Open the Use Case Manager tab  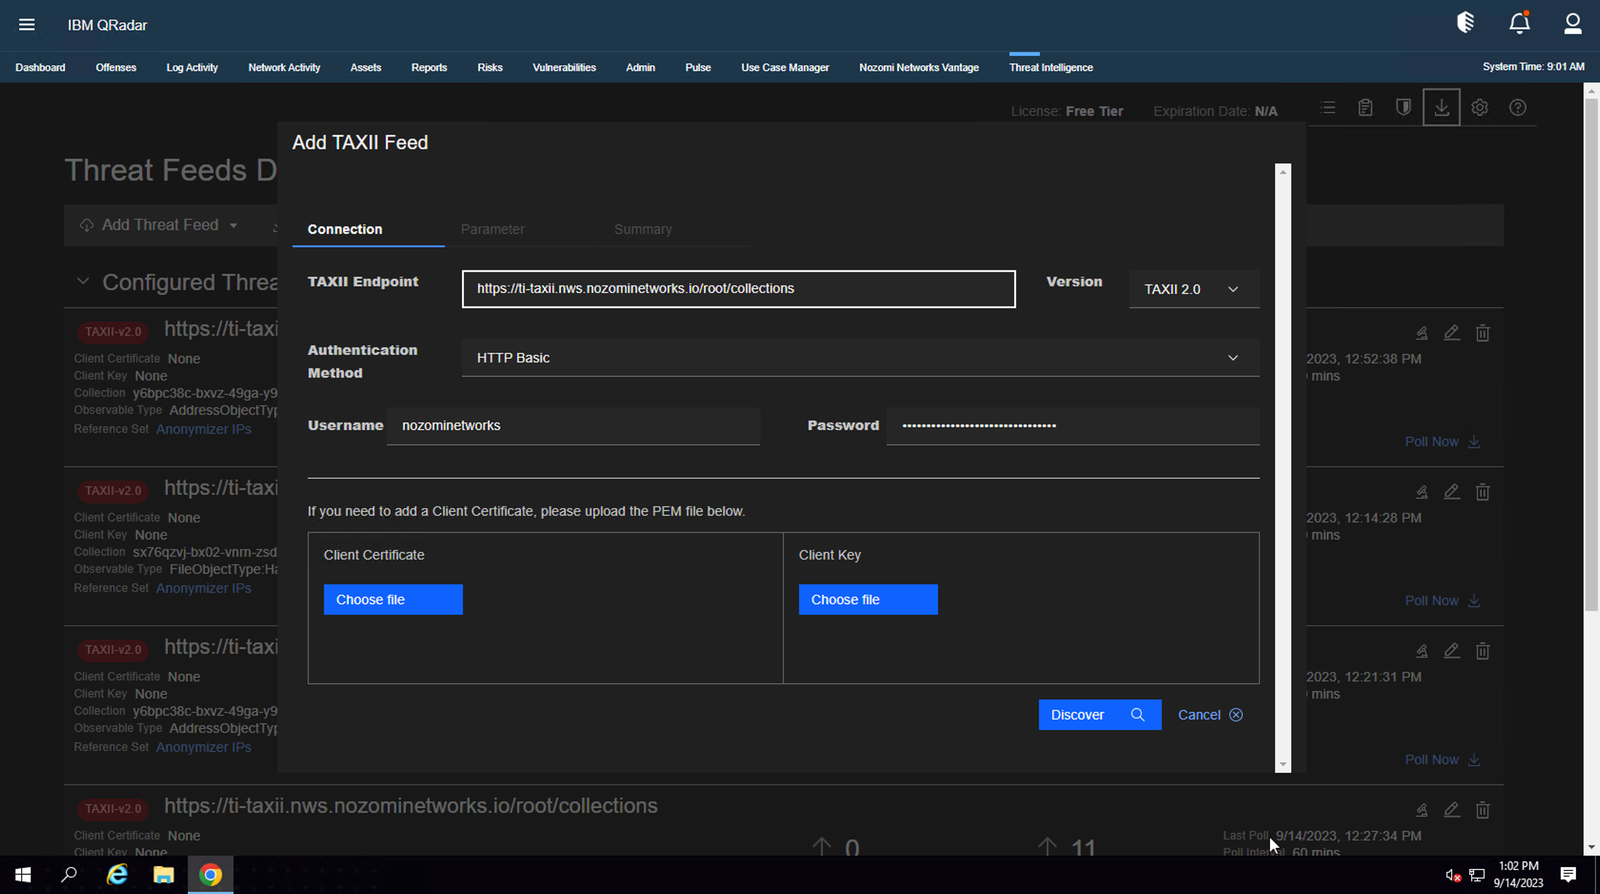(x=785, y=68)
